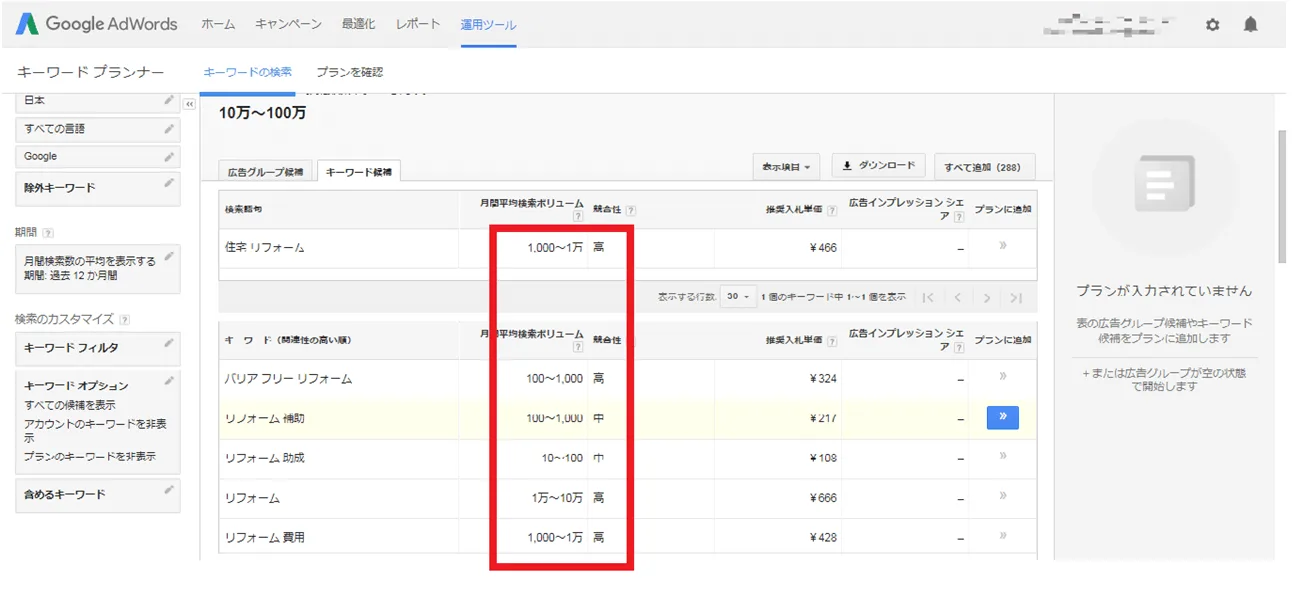The width and height of the screenshot is (1292, 591).
Task: Open the 表示項目 columns dropdown
Action: (x=787, y=166)
